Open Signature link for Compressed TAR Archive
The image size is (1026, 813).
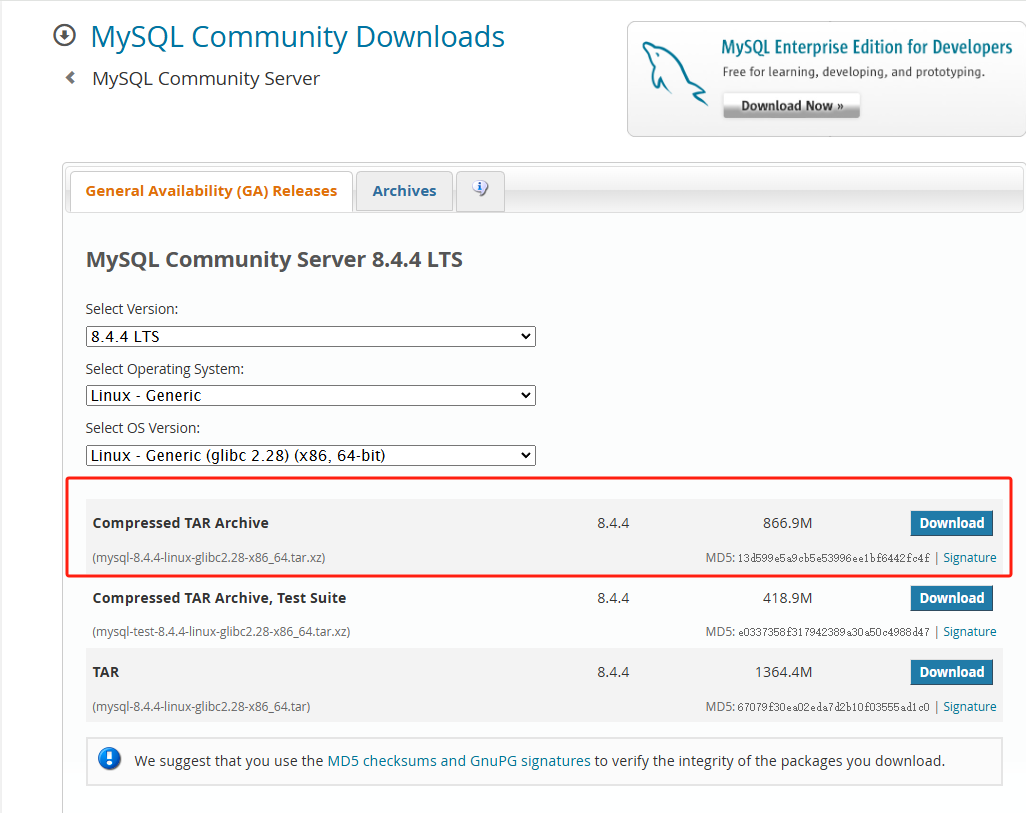point(970,558)
